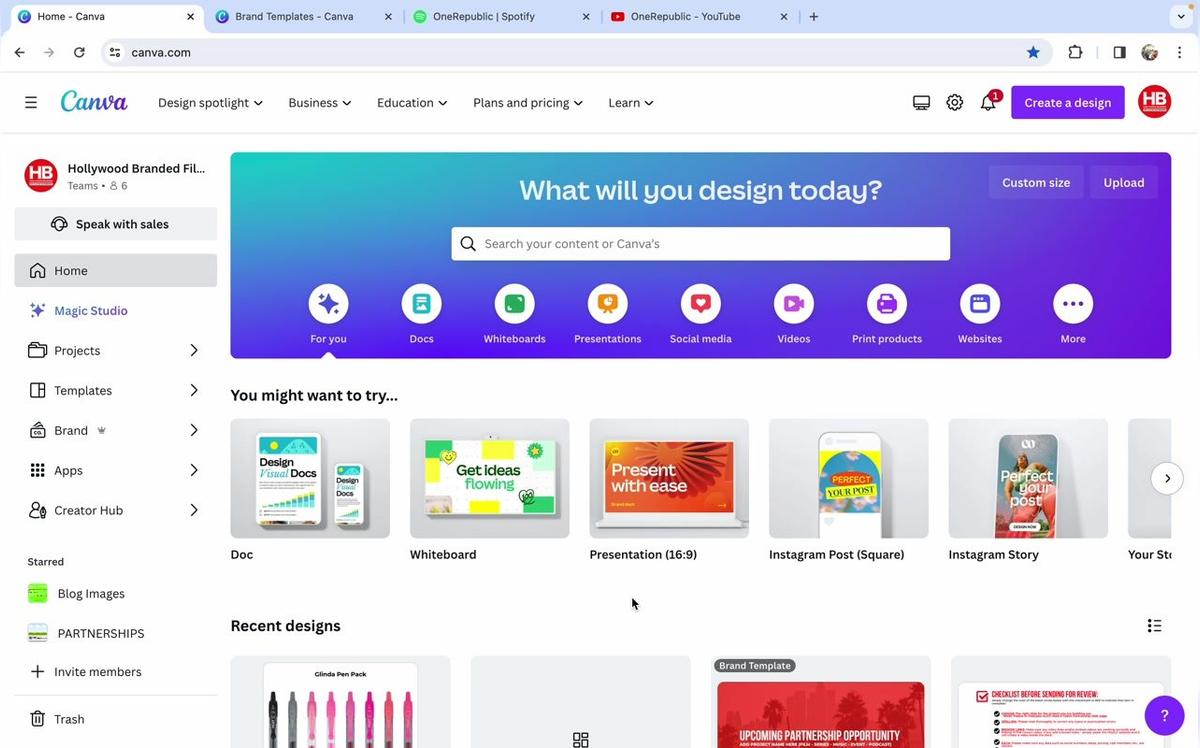The height and width of the screenshot is (748, 1200).
Task: Open the Plans and pricing dropdown
Action: [528, 102]
